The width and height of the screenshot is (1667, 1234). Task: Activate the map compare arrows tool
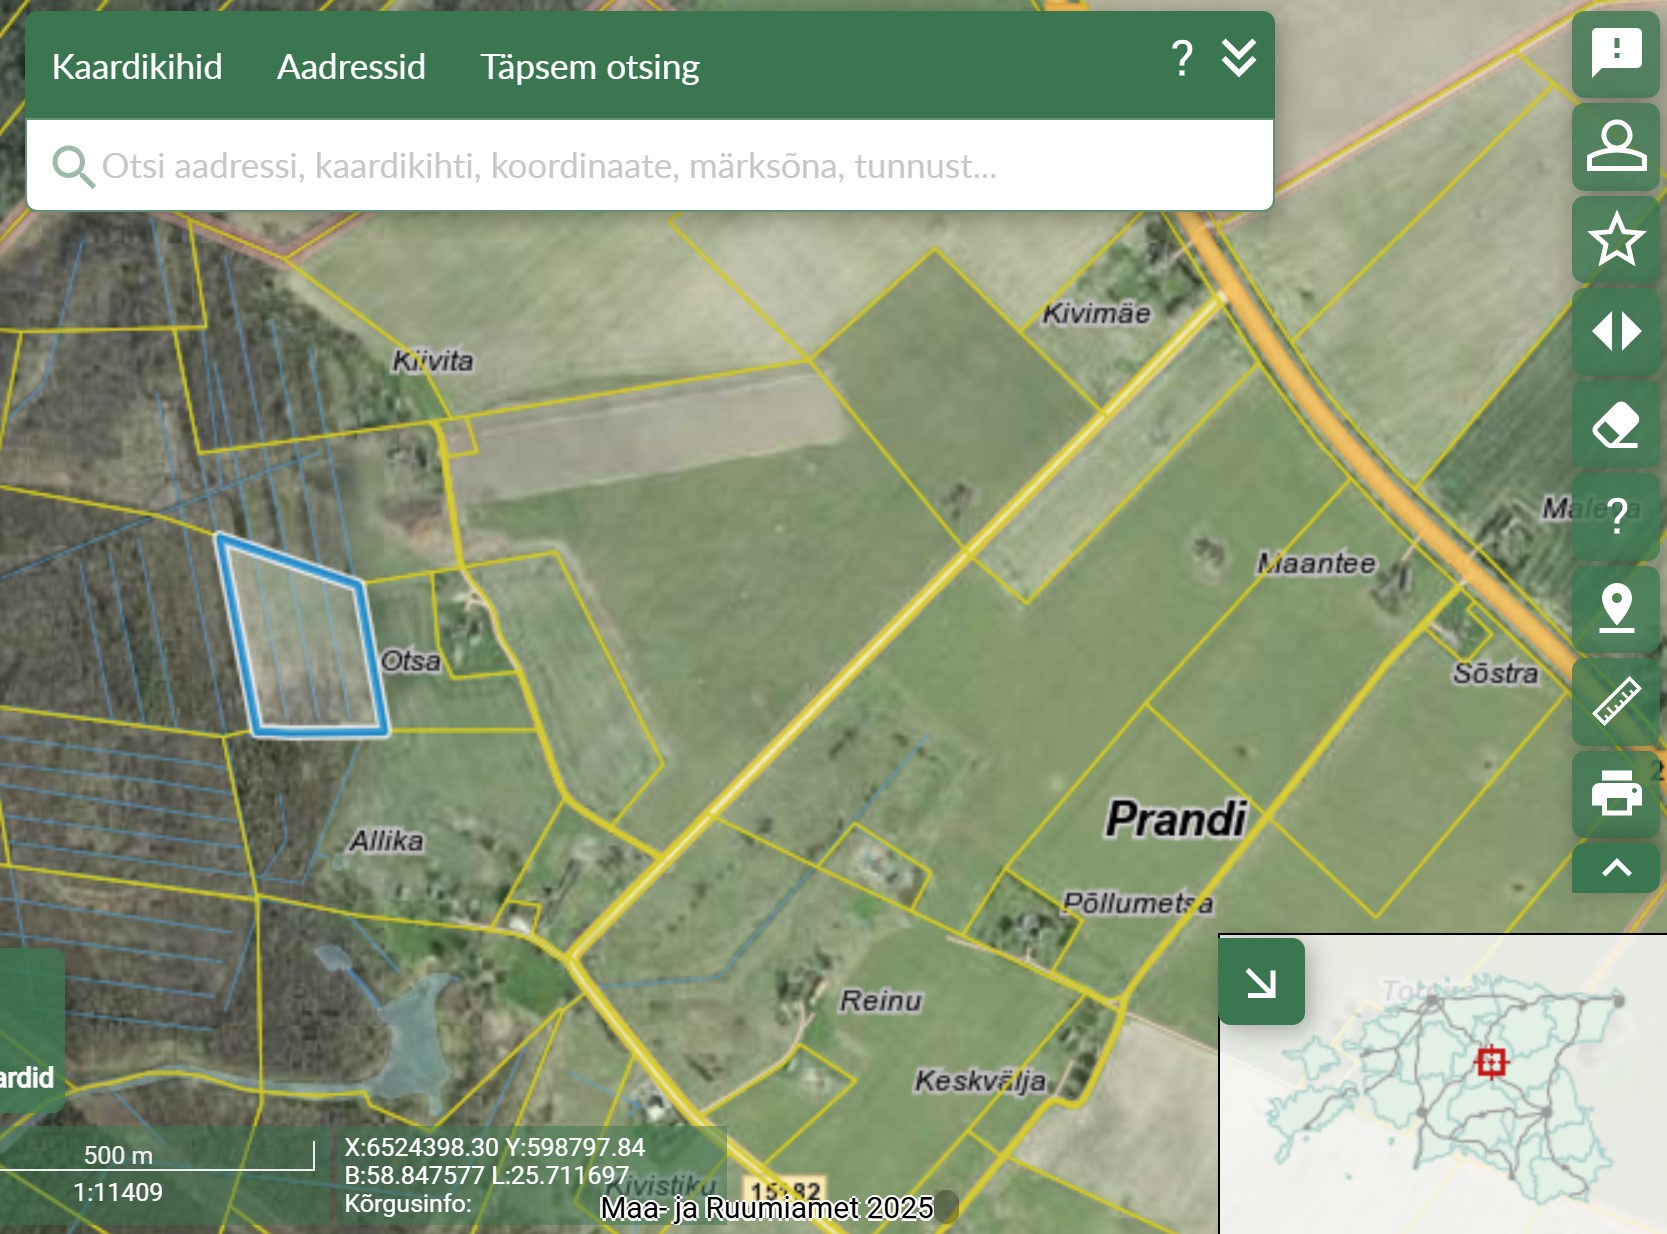pos(1615,331)
